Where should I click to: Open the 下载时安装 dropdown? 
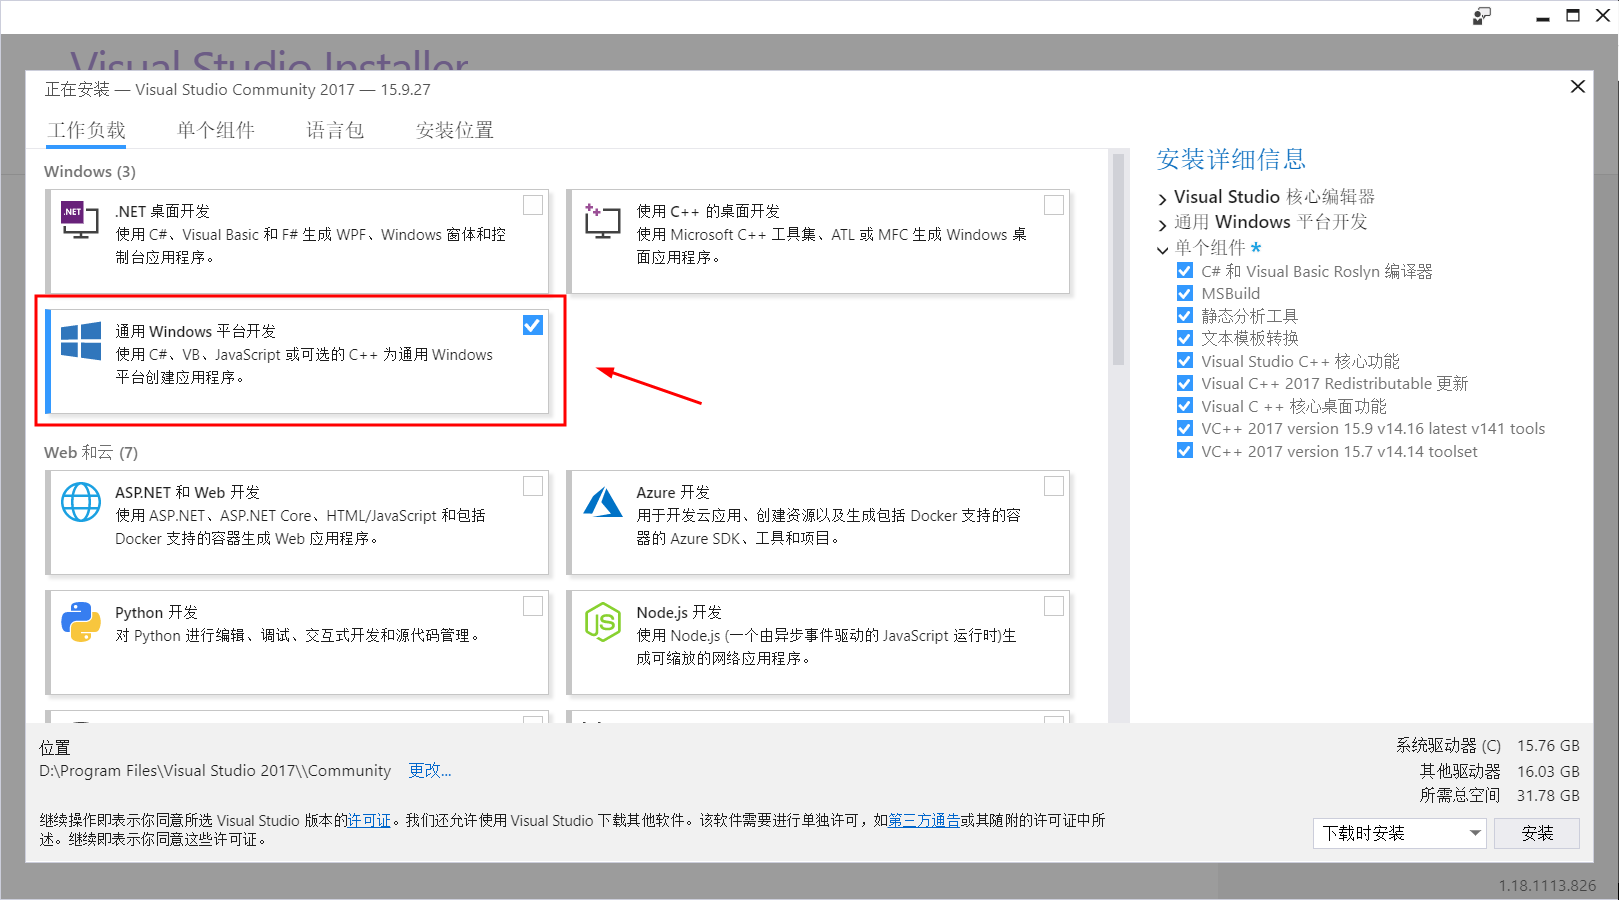tap(1399, 833)
